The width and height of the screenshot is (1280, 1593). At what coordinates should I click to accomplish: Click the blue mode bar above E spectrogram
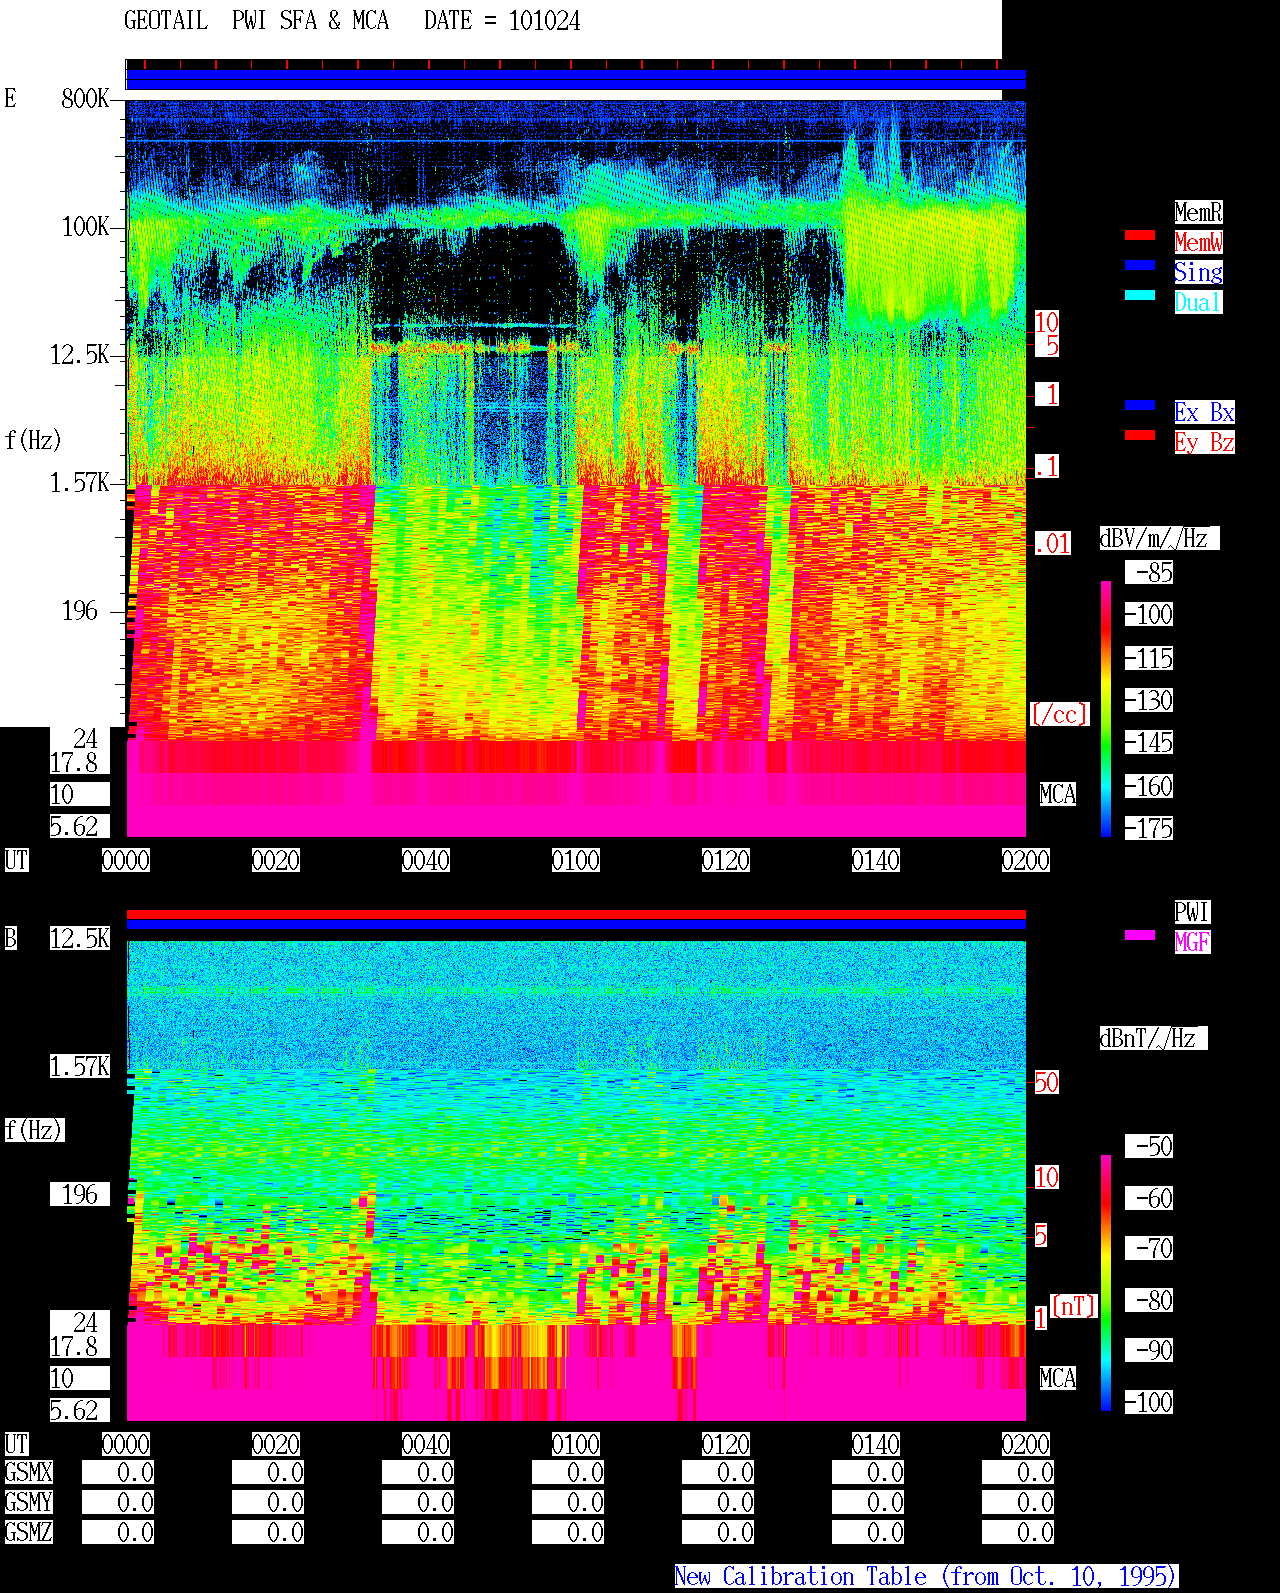coord(576,80)
